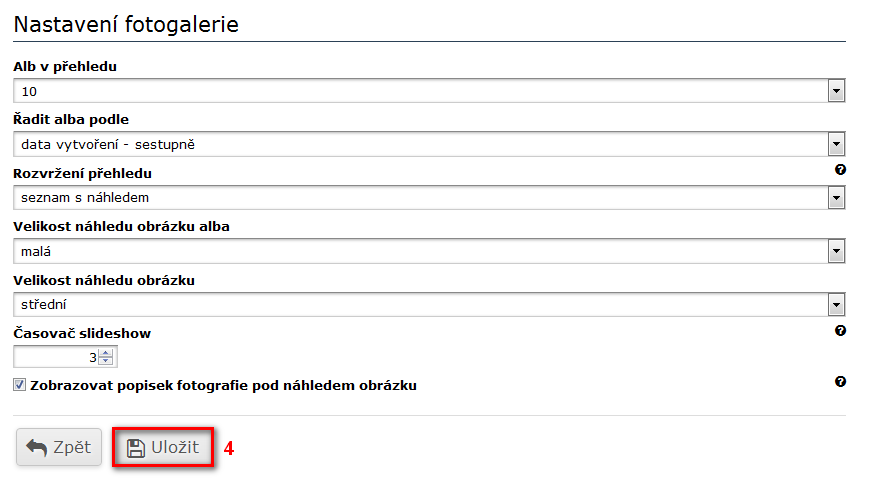This screenshot has height=481, width=874.
Task: Uncheck the Zobrazovat popisek fotografie checkbox
Action: pos(20,385)
